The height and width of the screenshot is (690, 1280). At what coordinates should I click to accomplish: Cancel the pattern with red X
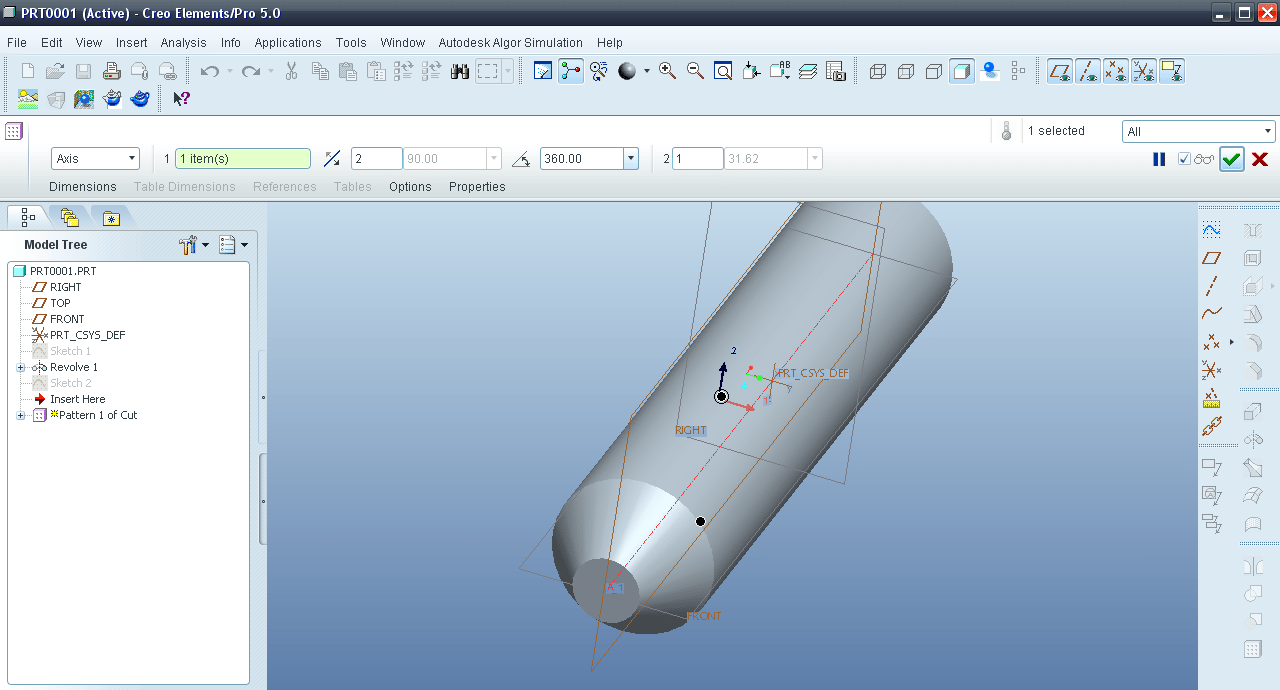[x=1260, y=159]
